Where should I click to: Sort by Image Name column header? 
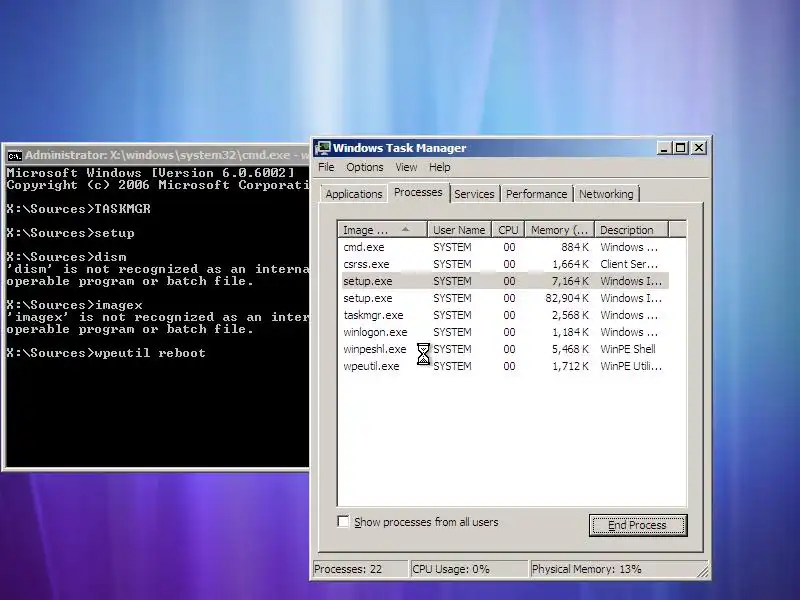point(382,230)
